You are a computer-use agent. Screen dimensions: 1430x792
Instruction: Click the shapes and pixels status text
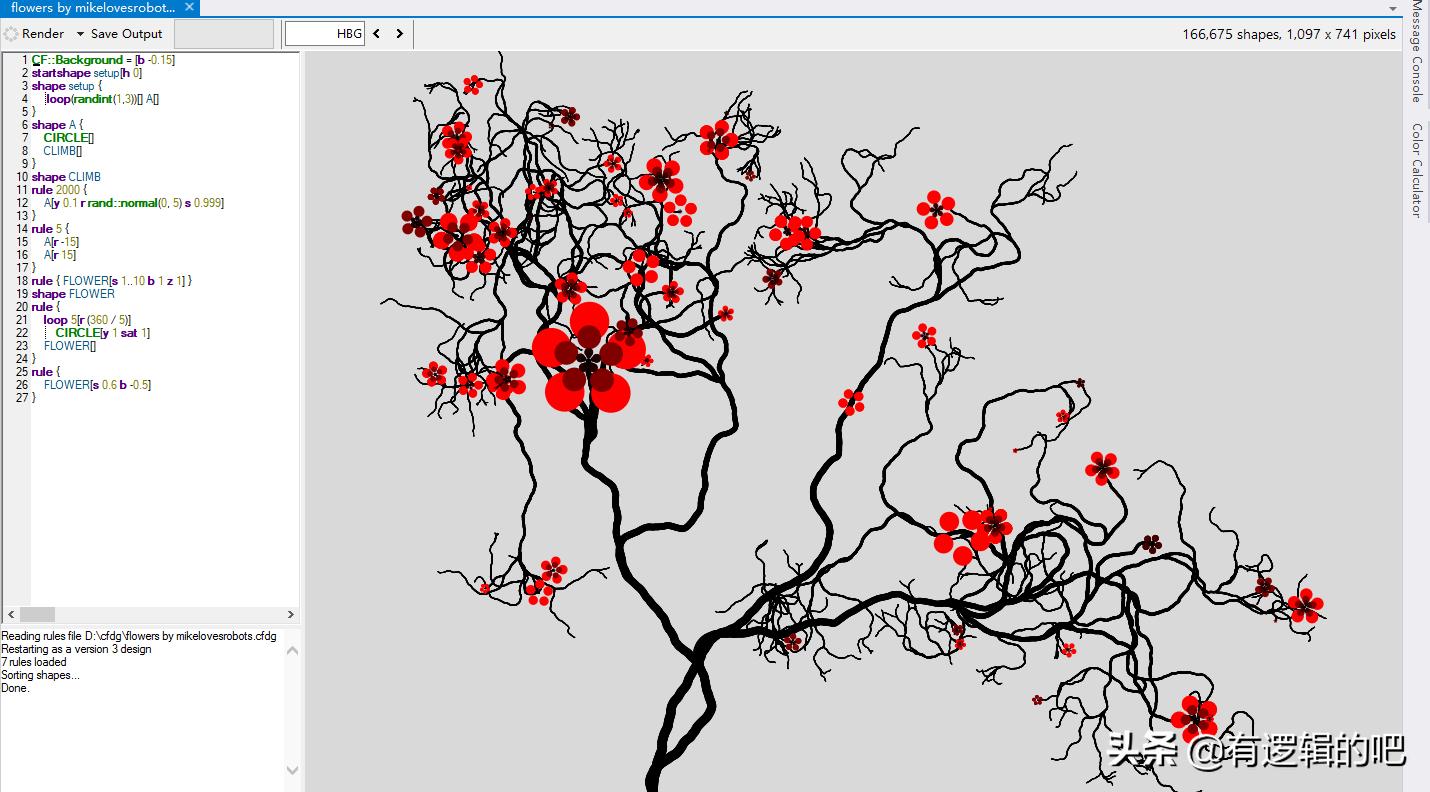1288,34
